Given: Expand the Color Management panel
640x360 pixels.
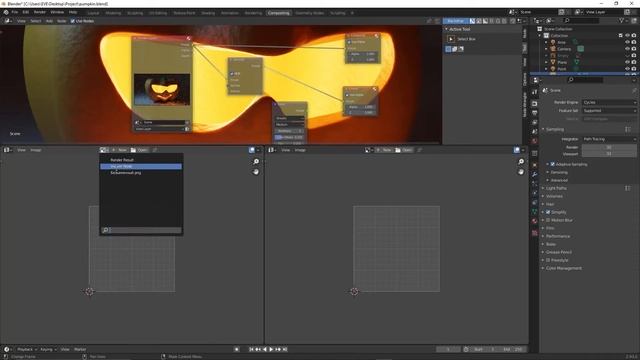Looking at the screenshot, I should pos(564,268).
